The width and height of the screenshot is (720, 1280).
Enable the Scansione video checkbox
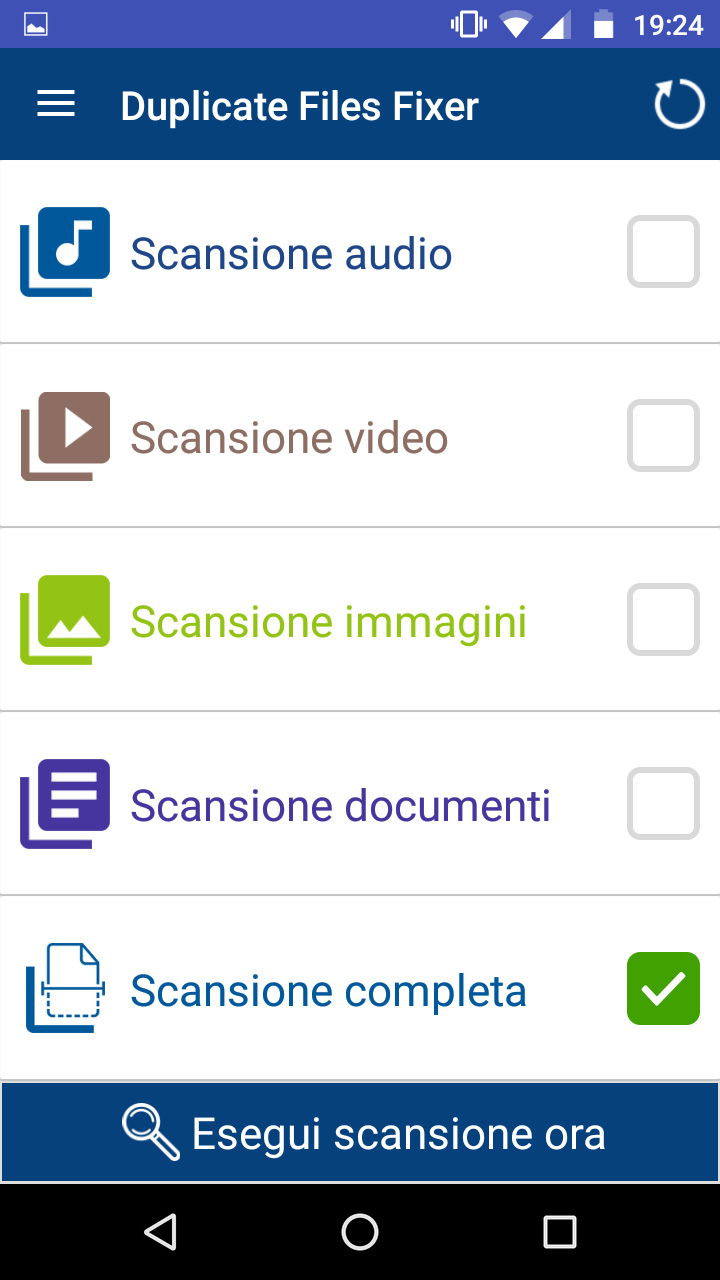pos(663,436)
